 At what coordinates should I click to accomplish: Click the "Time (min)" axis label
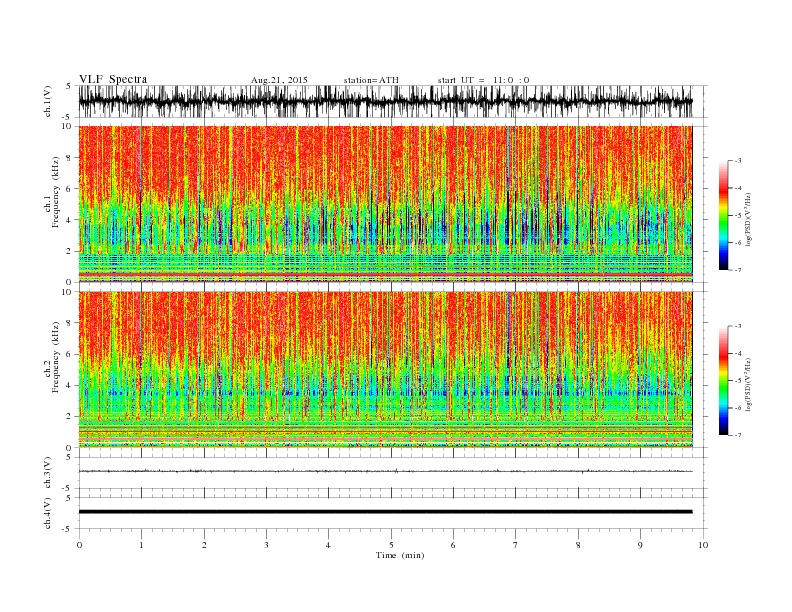coord(400,555)
